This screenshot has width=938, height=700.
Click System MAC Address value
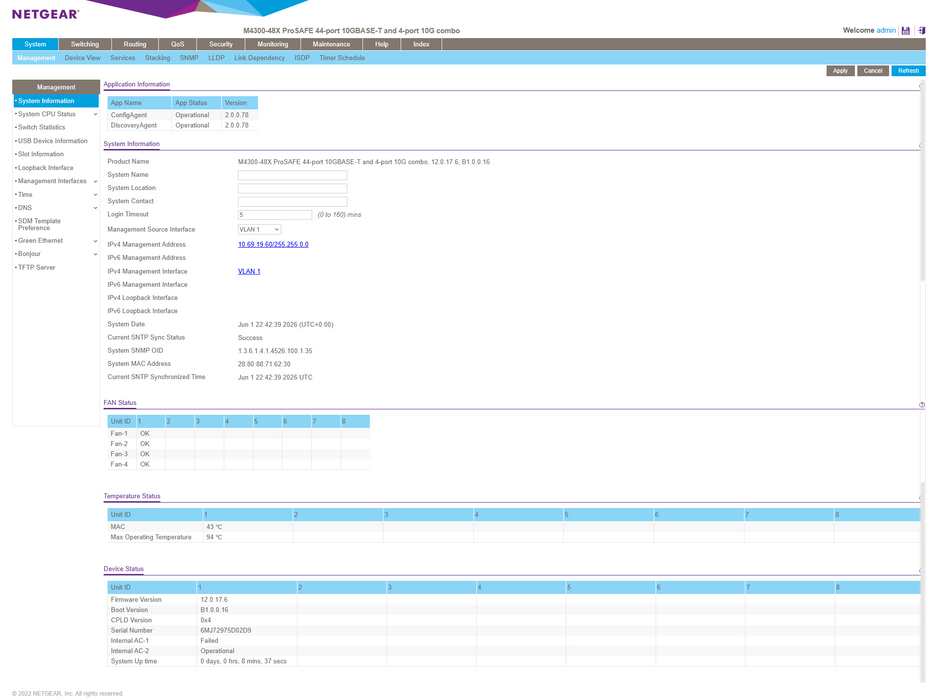tap(264, 364)
